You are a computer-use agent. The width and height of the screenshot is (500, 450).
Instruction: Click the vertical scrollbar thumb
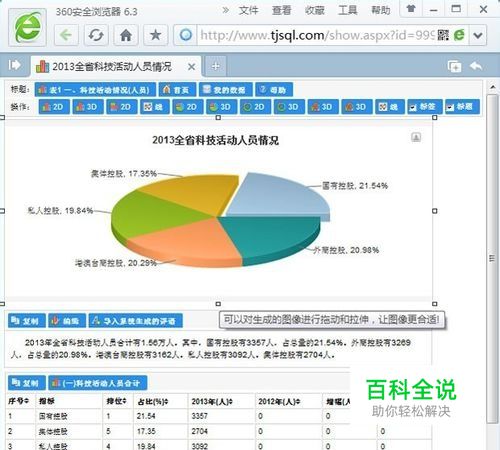pyautogui.click(x=492, y=258)
